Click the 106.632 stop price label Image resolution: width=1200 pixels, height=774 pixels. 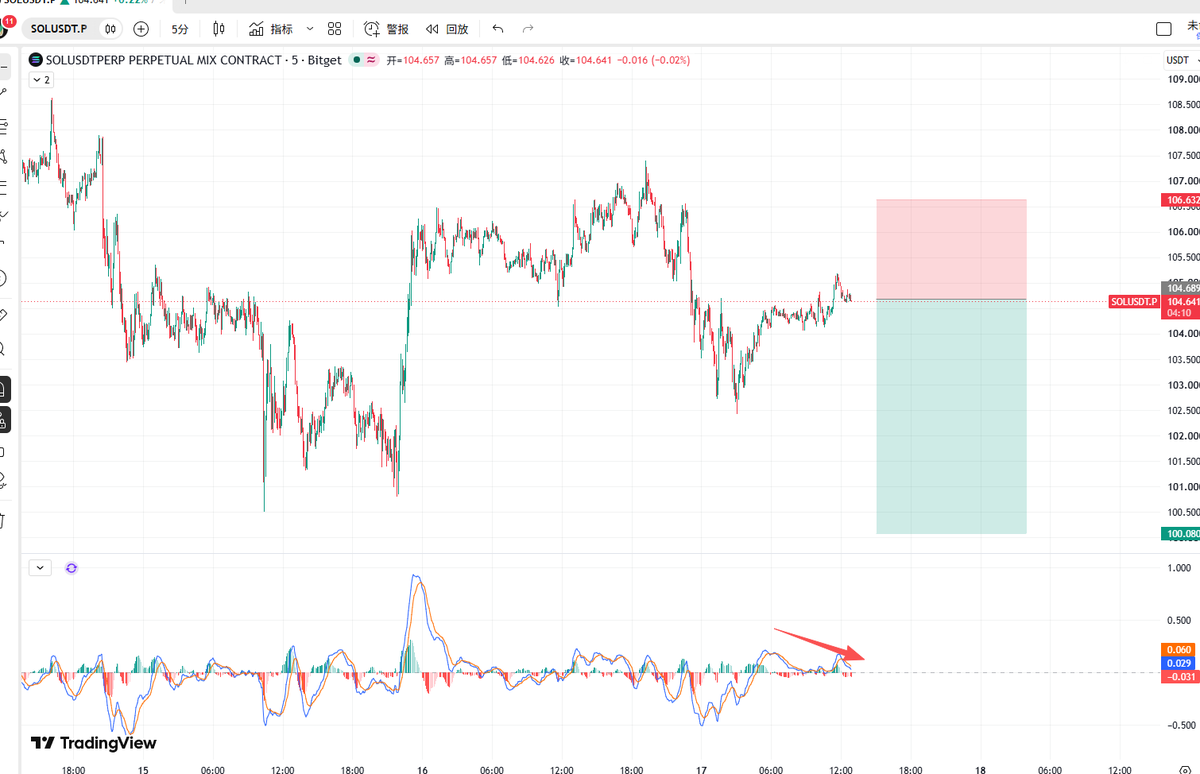[x=1182, y=200]
